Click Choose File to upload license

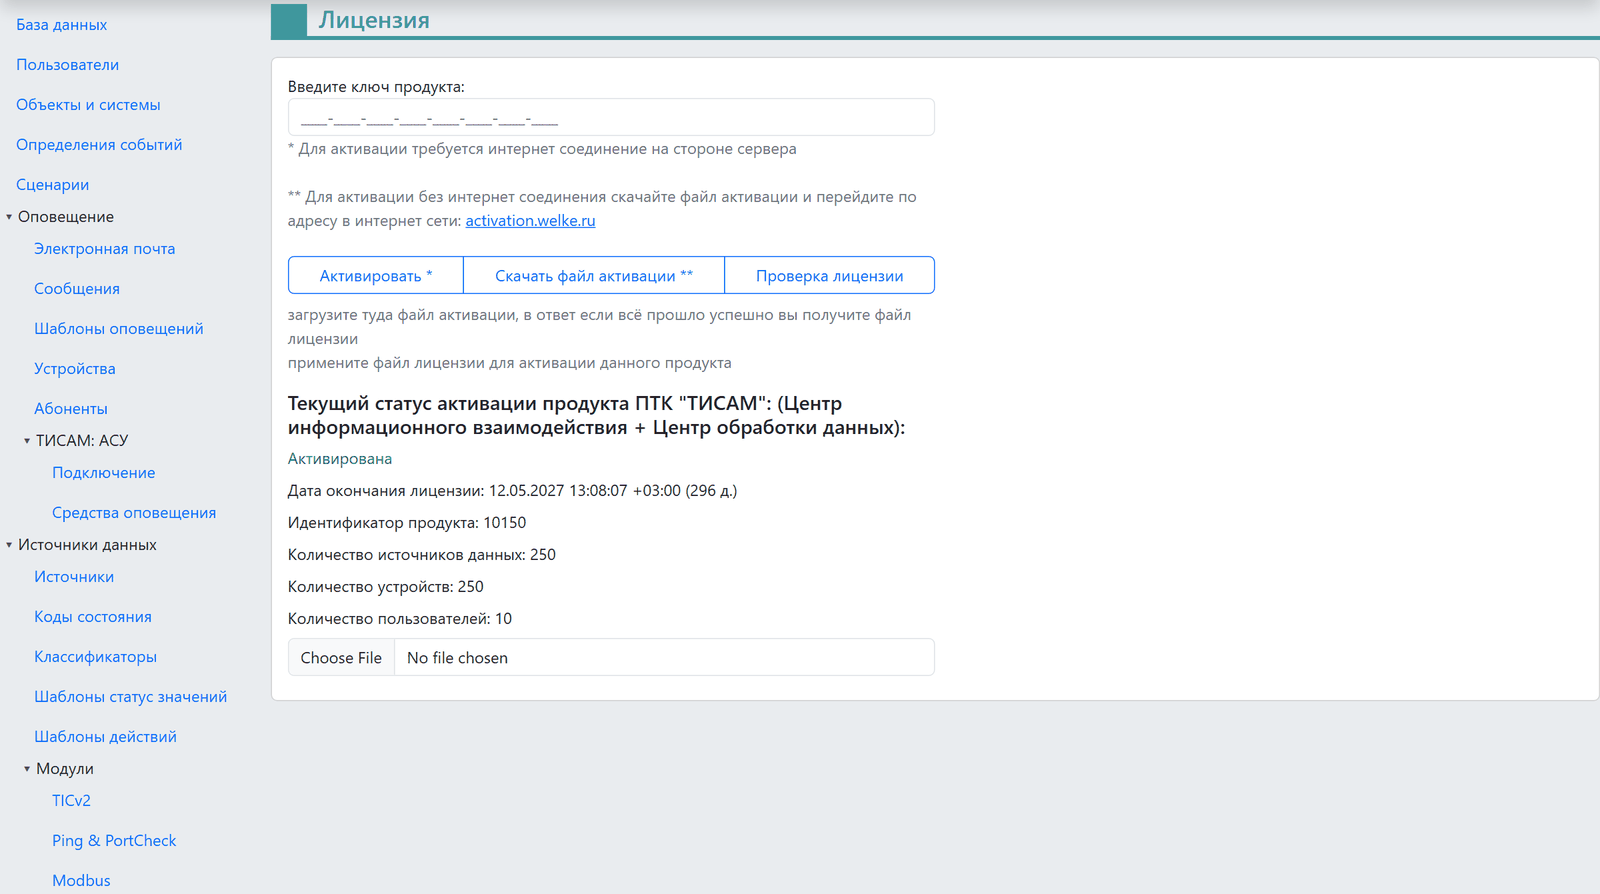tap(341, 657)
